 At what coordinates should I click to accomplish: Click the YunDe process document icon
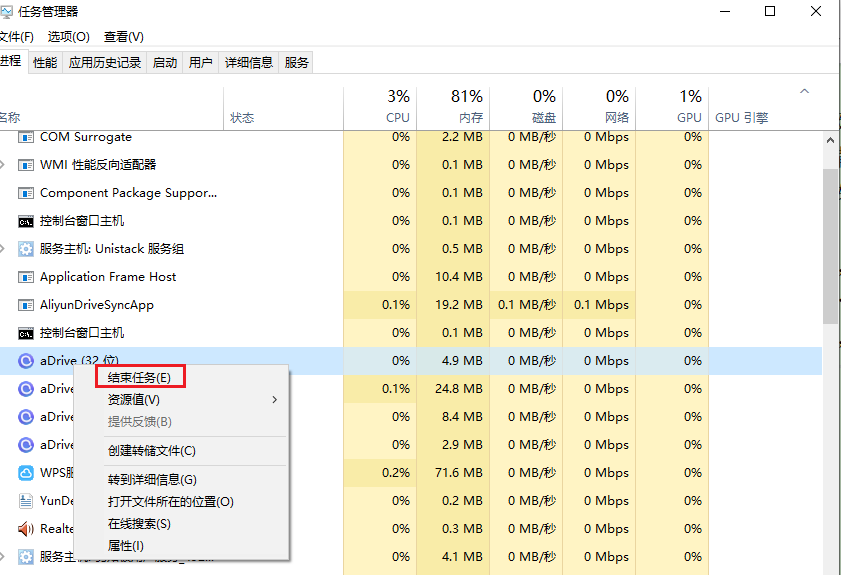pos(26,501)
